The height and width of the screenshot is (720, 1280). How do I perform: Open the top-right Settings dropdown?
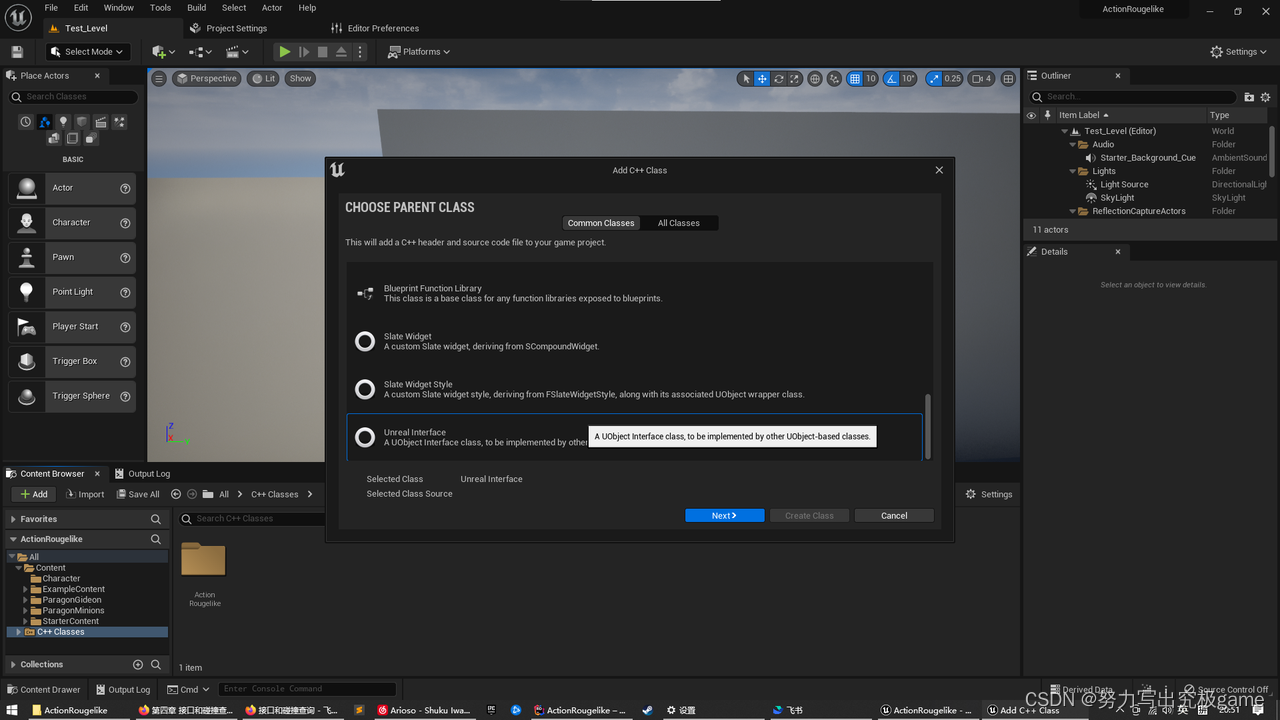(1240, 52)
